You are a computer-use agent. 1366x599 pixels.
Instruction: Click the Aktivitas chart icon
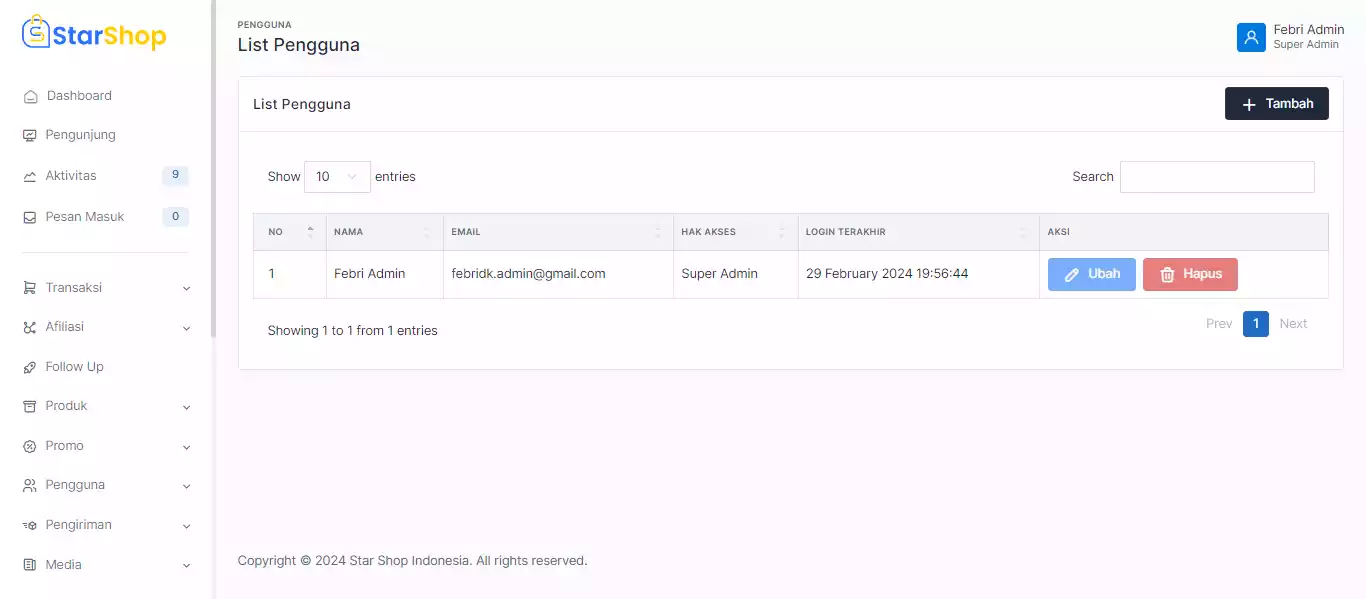click(30, 177)
